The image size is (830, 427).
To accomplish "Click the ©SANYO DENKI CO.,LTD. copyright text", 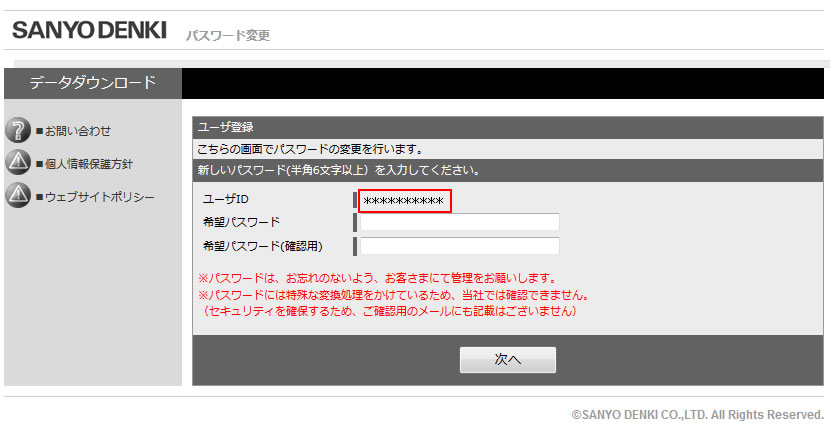I will (x=697, y=414).
